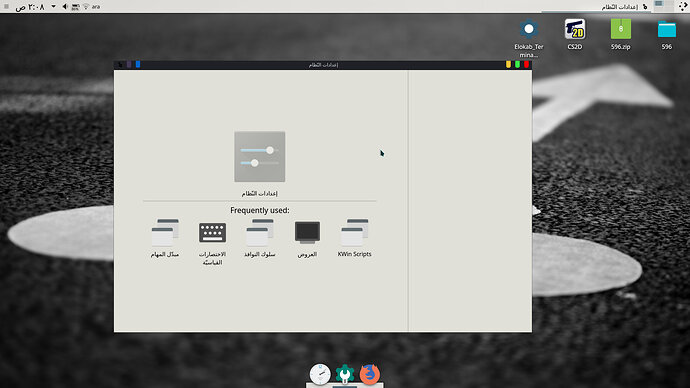This screenshot has height=388, width=690.
Task: Select the System Settings taskbar entry
Action: [596, 7]
